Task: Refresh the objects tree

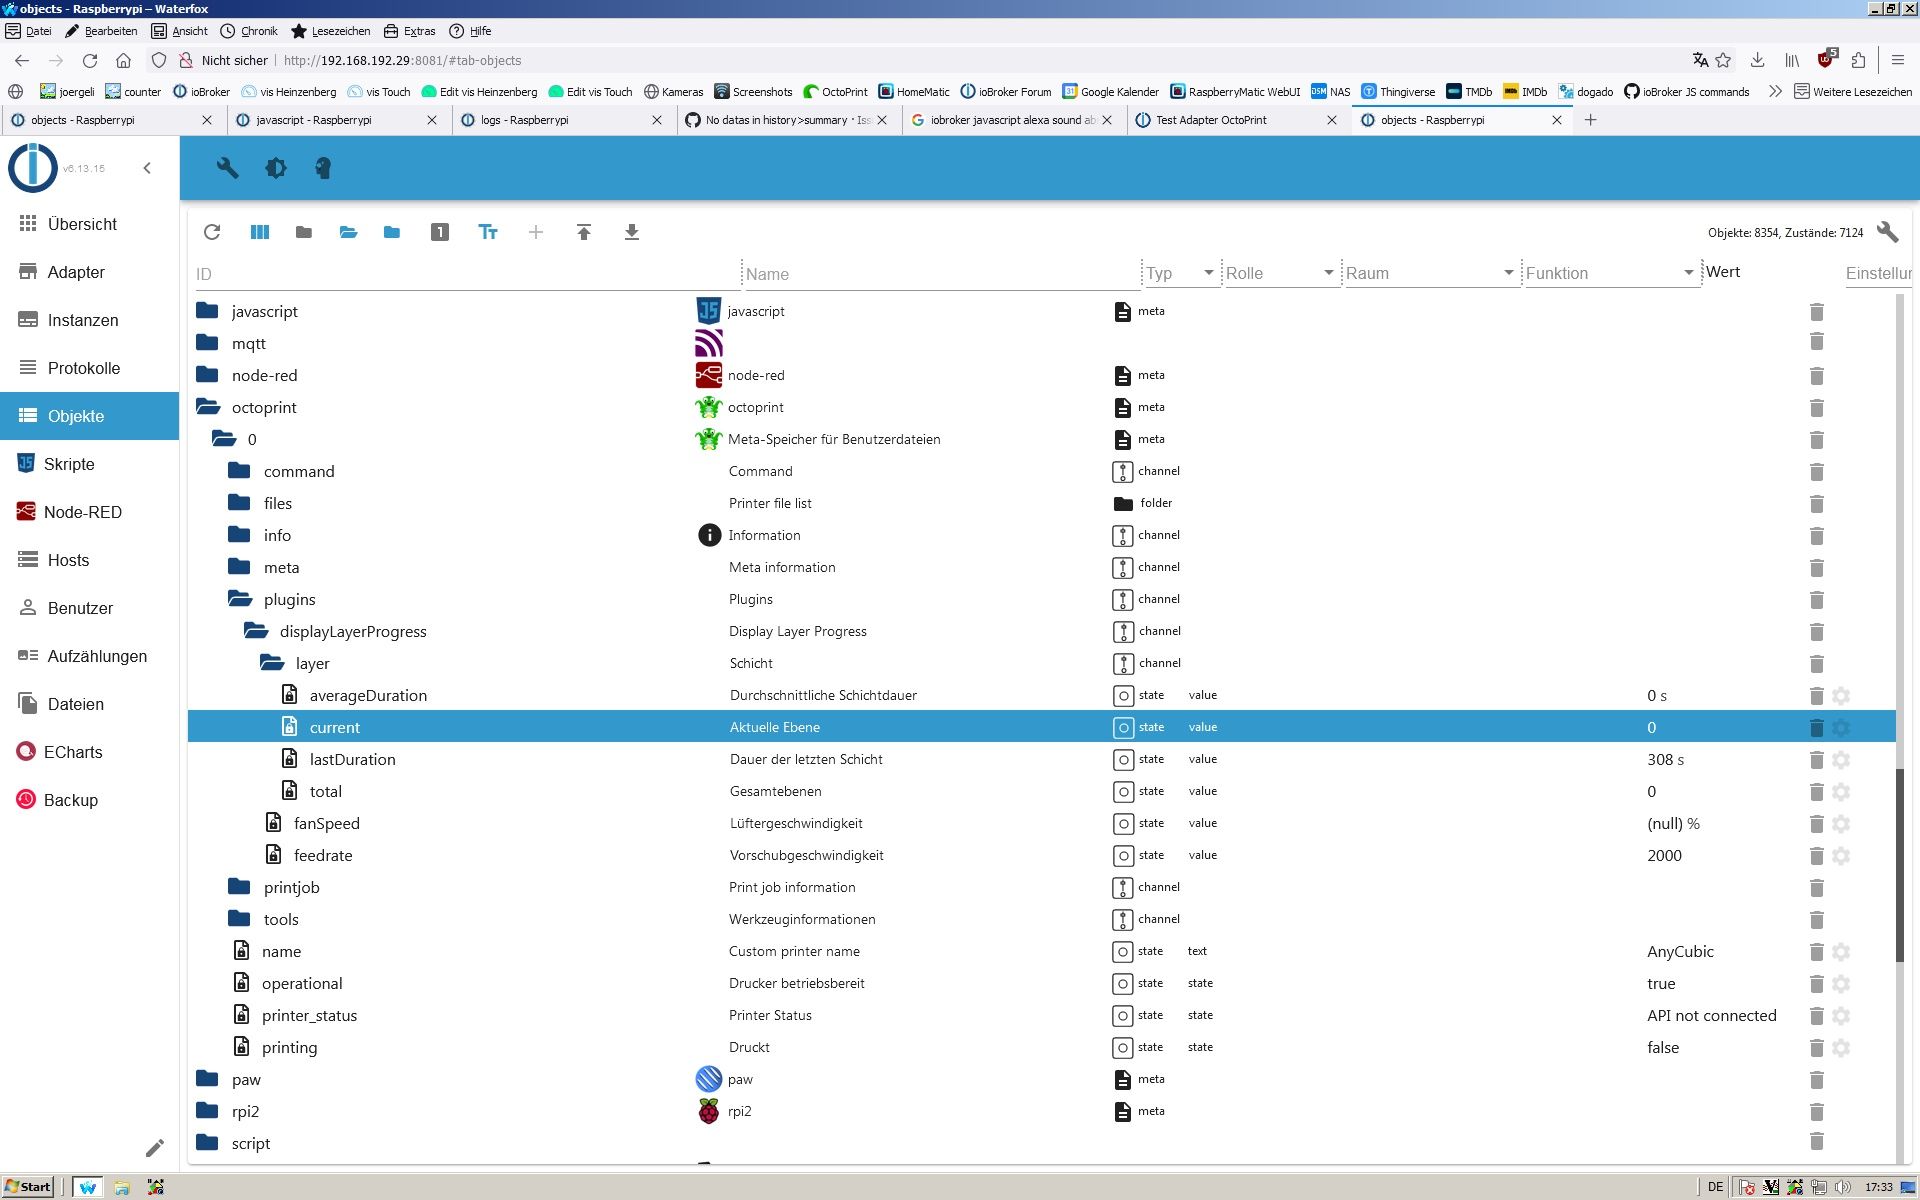Action: pyautogui.click(x=212, y=232)
